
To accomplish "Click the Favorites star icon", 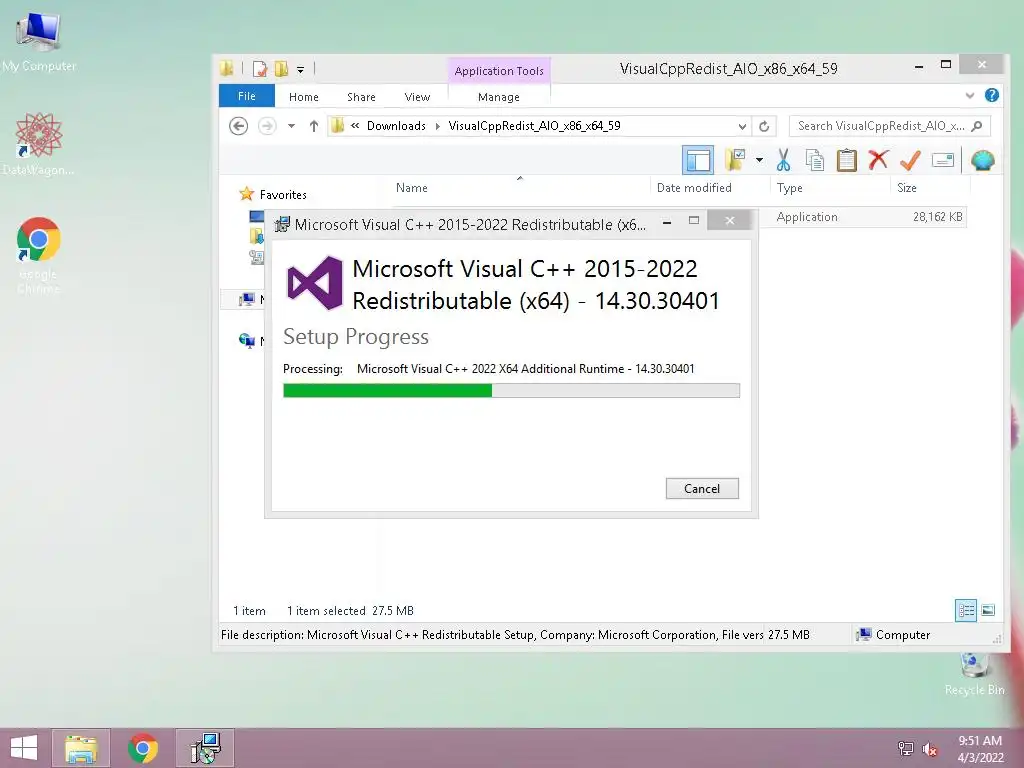I will coord(246,194).
